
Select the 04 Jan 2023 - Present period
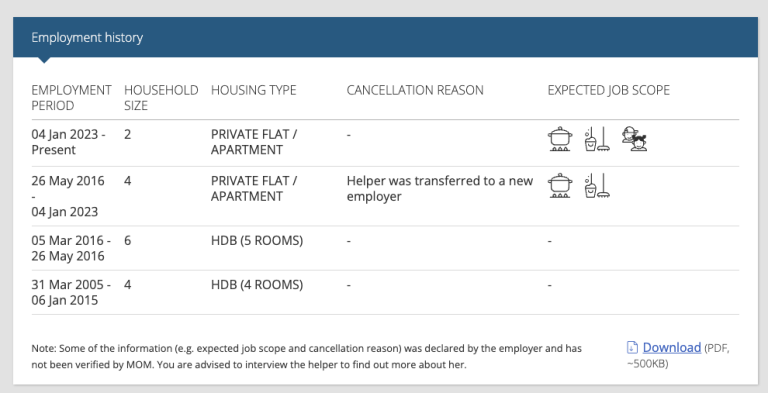68,142
